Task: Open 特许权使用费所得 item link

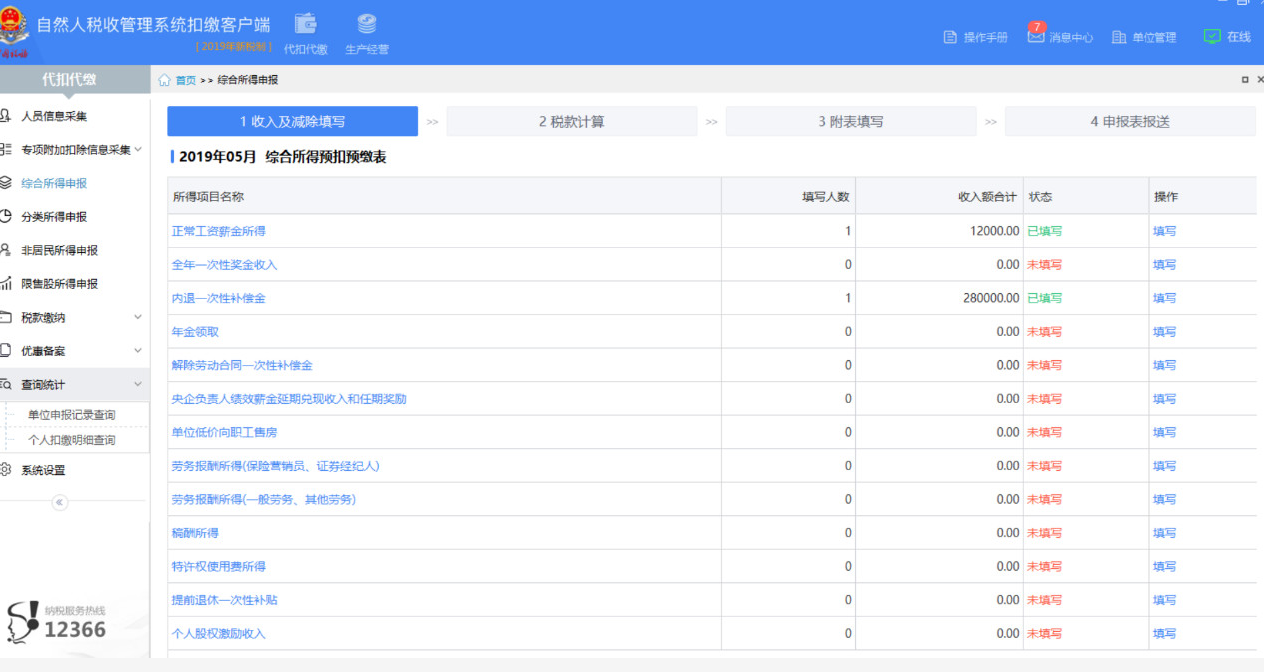Action: point(218,566)
